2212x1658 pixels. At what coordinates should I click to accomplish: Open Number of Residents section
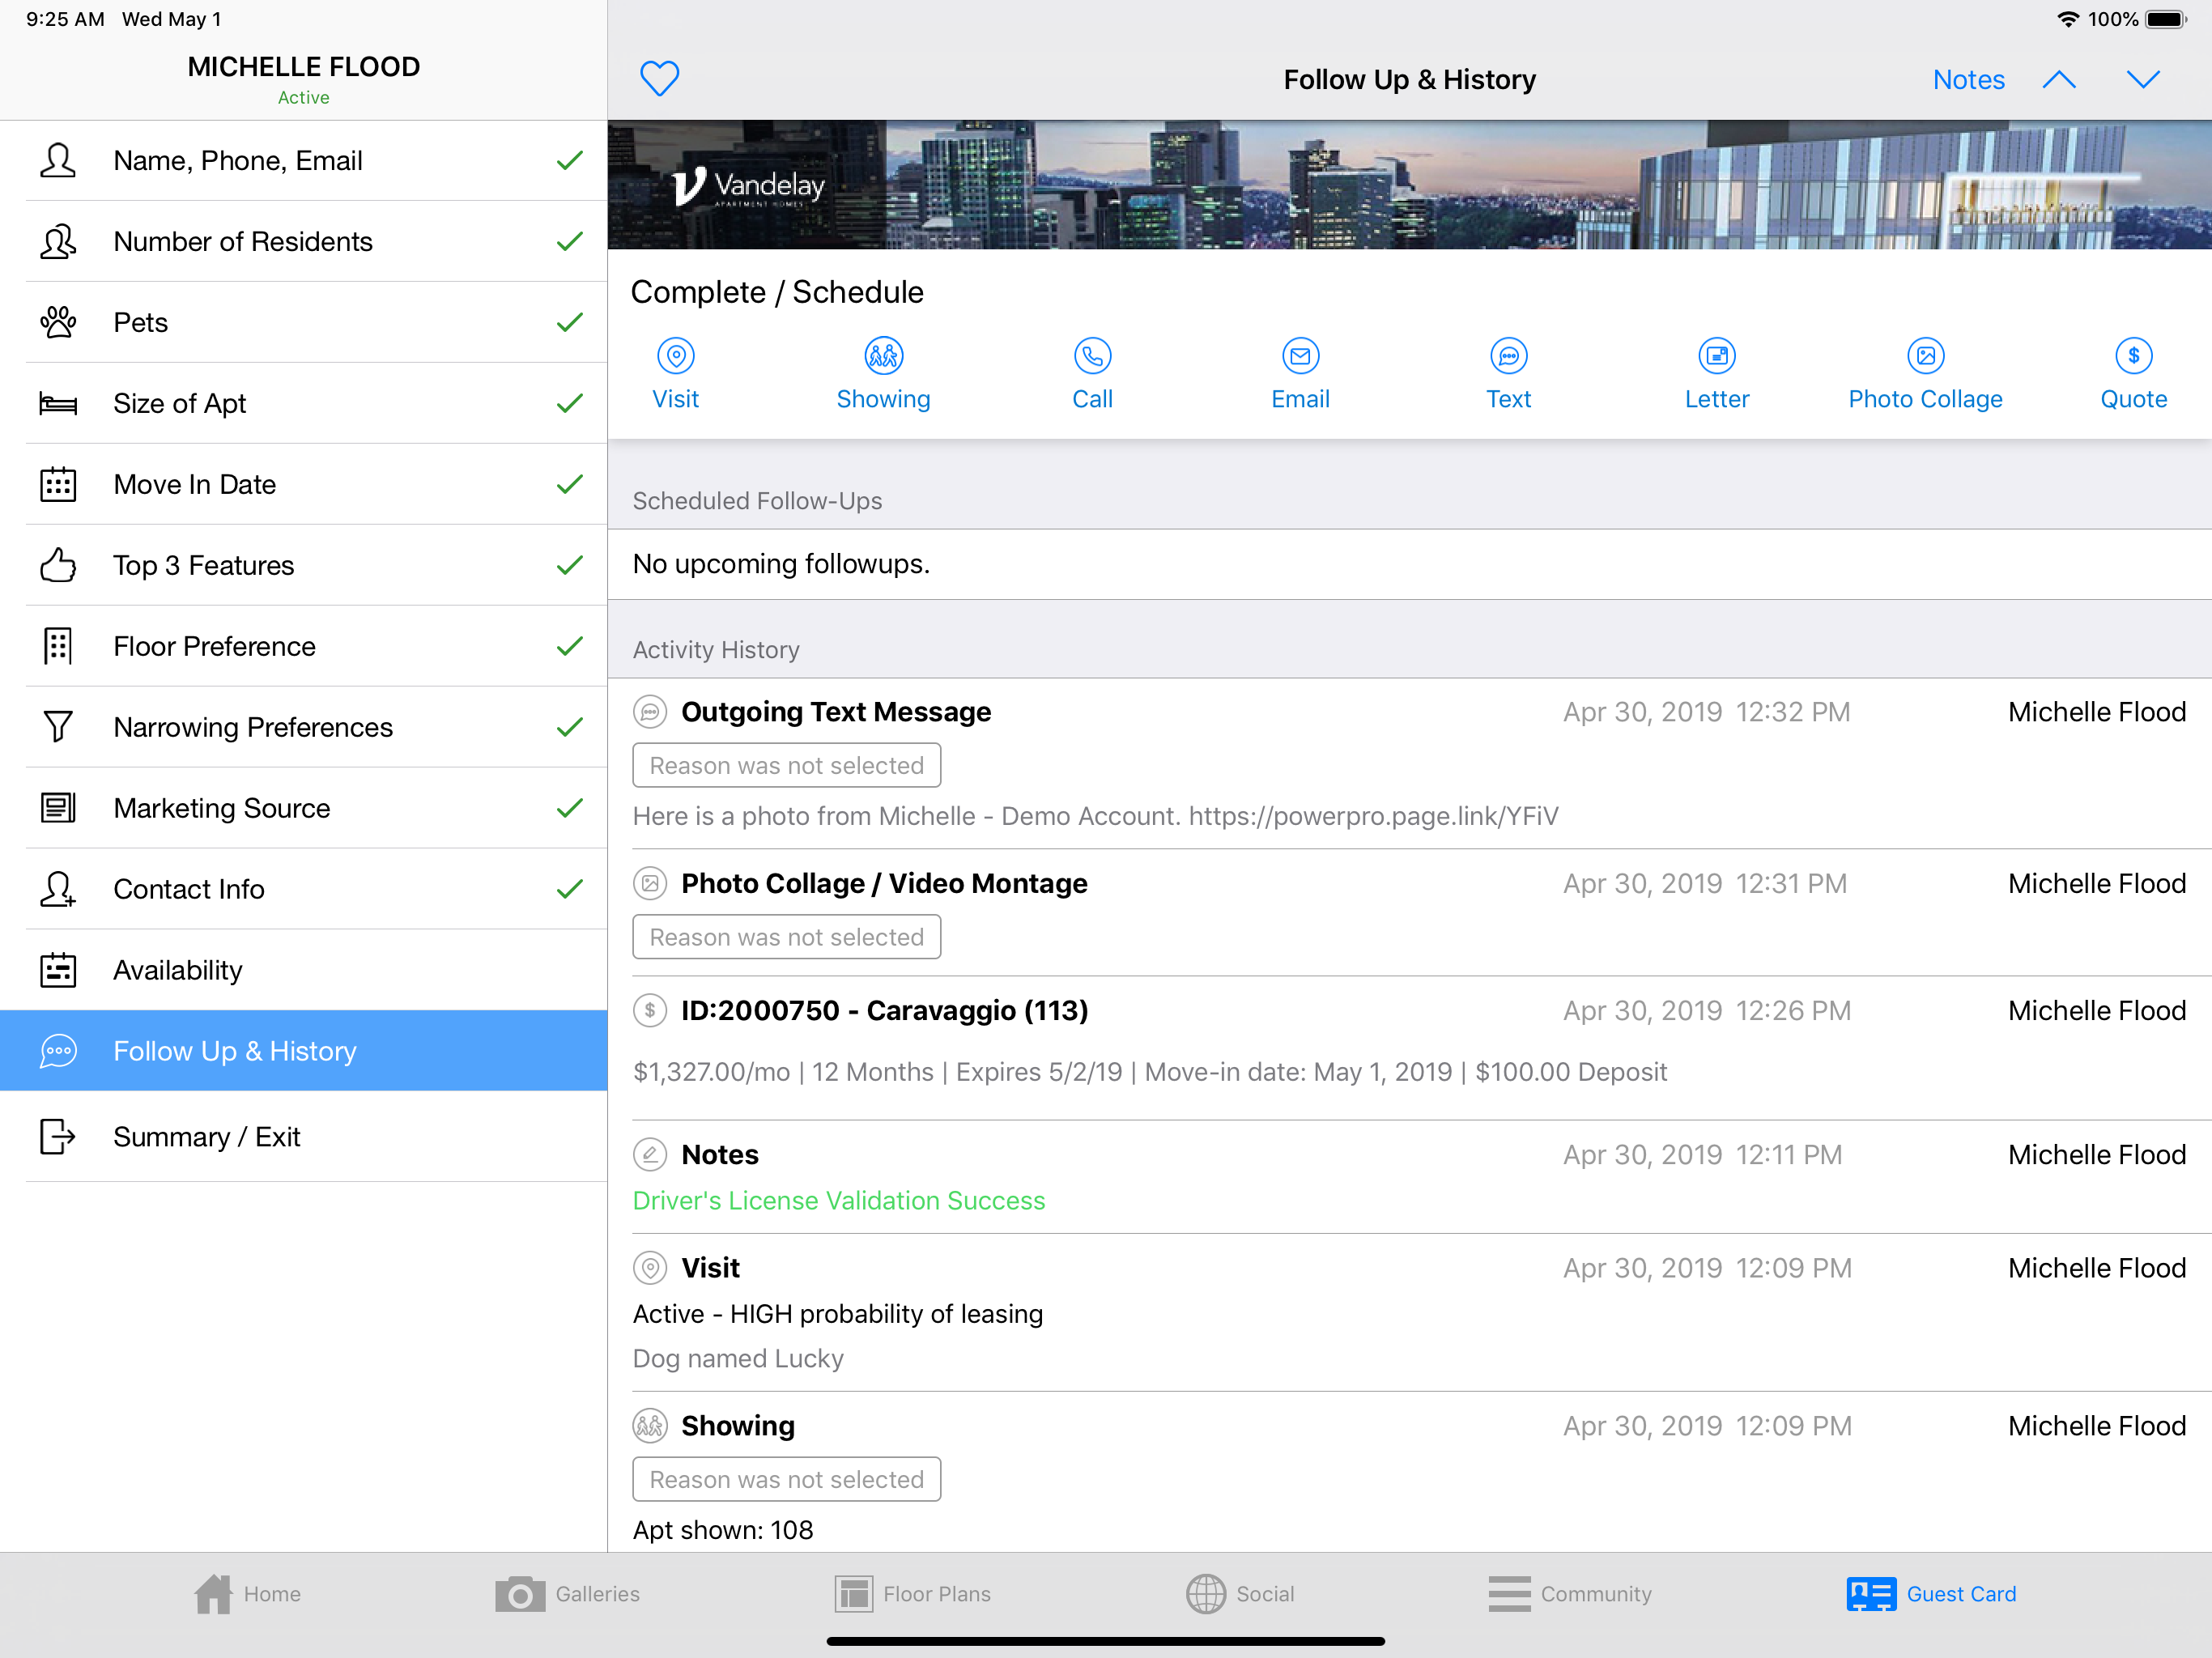pos(304,242)
